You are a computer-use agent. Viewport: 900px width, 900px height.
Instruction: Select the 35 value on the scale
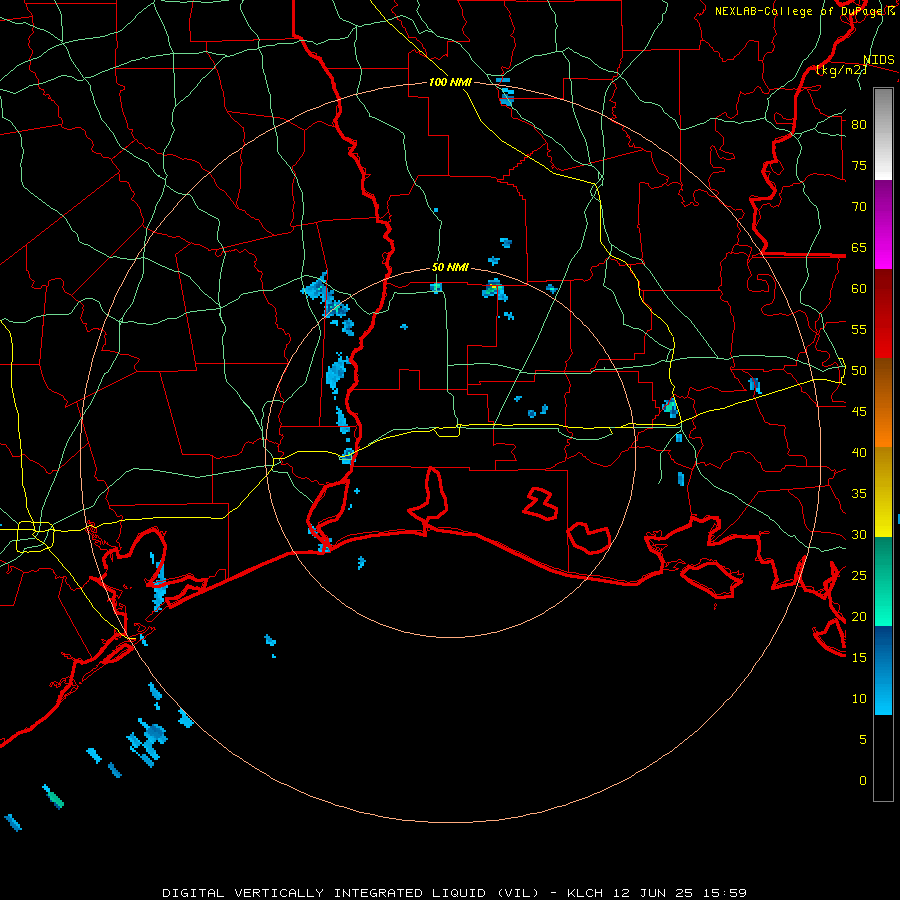tap(859, 494)
